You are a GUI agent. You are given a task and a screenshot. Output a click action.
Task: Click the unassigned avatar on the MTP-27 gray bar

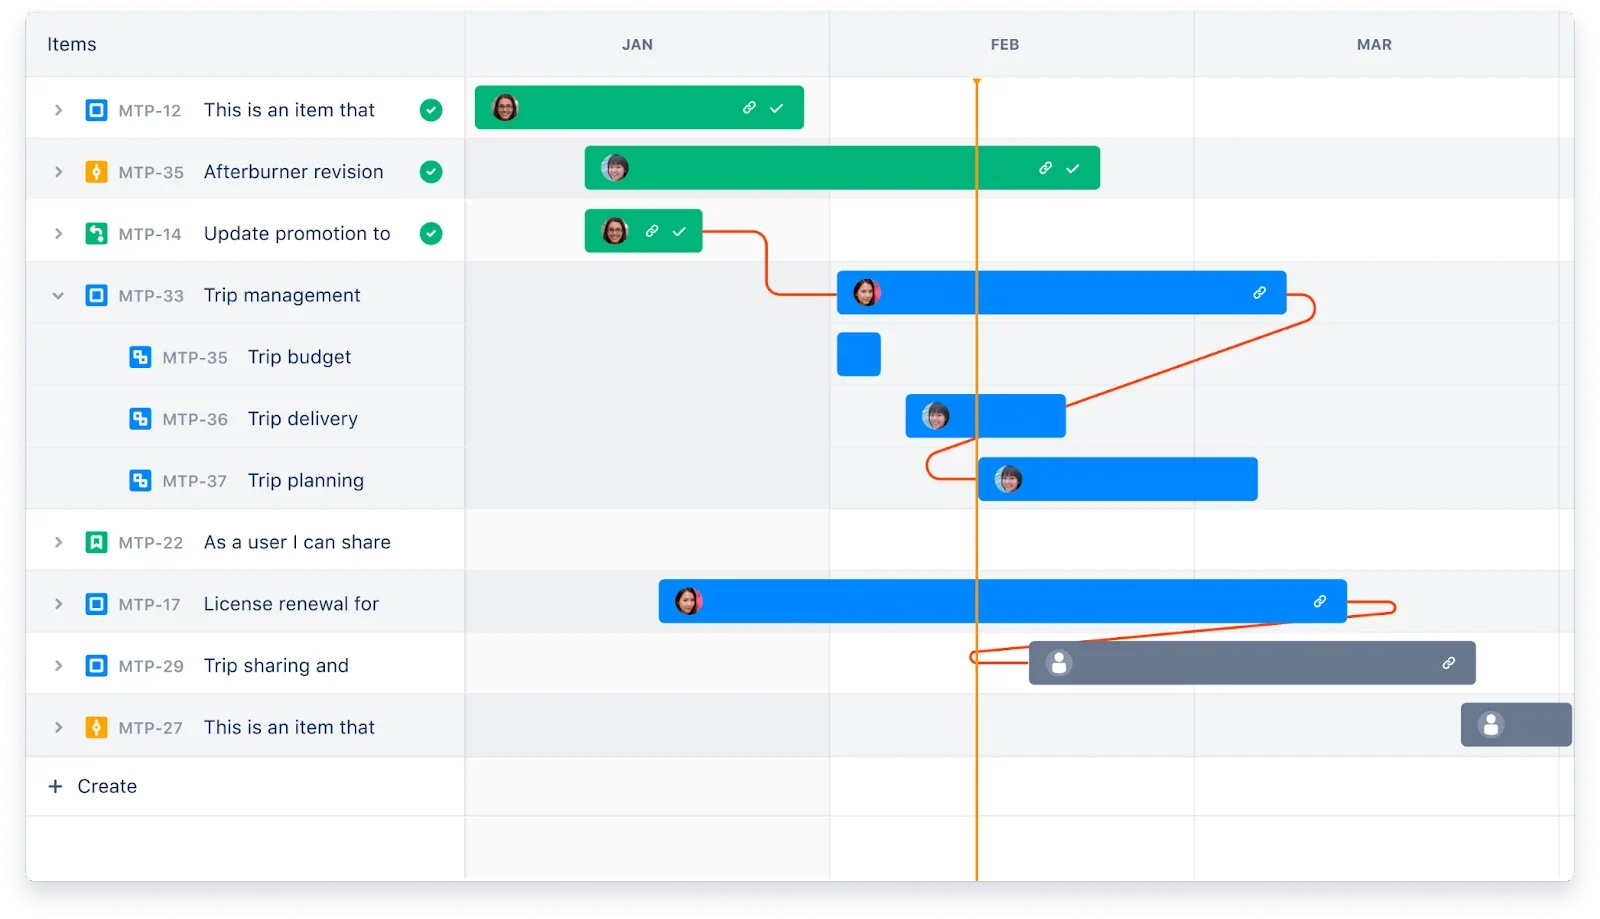[x=1491, y=725]
